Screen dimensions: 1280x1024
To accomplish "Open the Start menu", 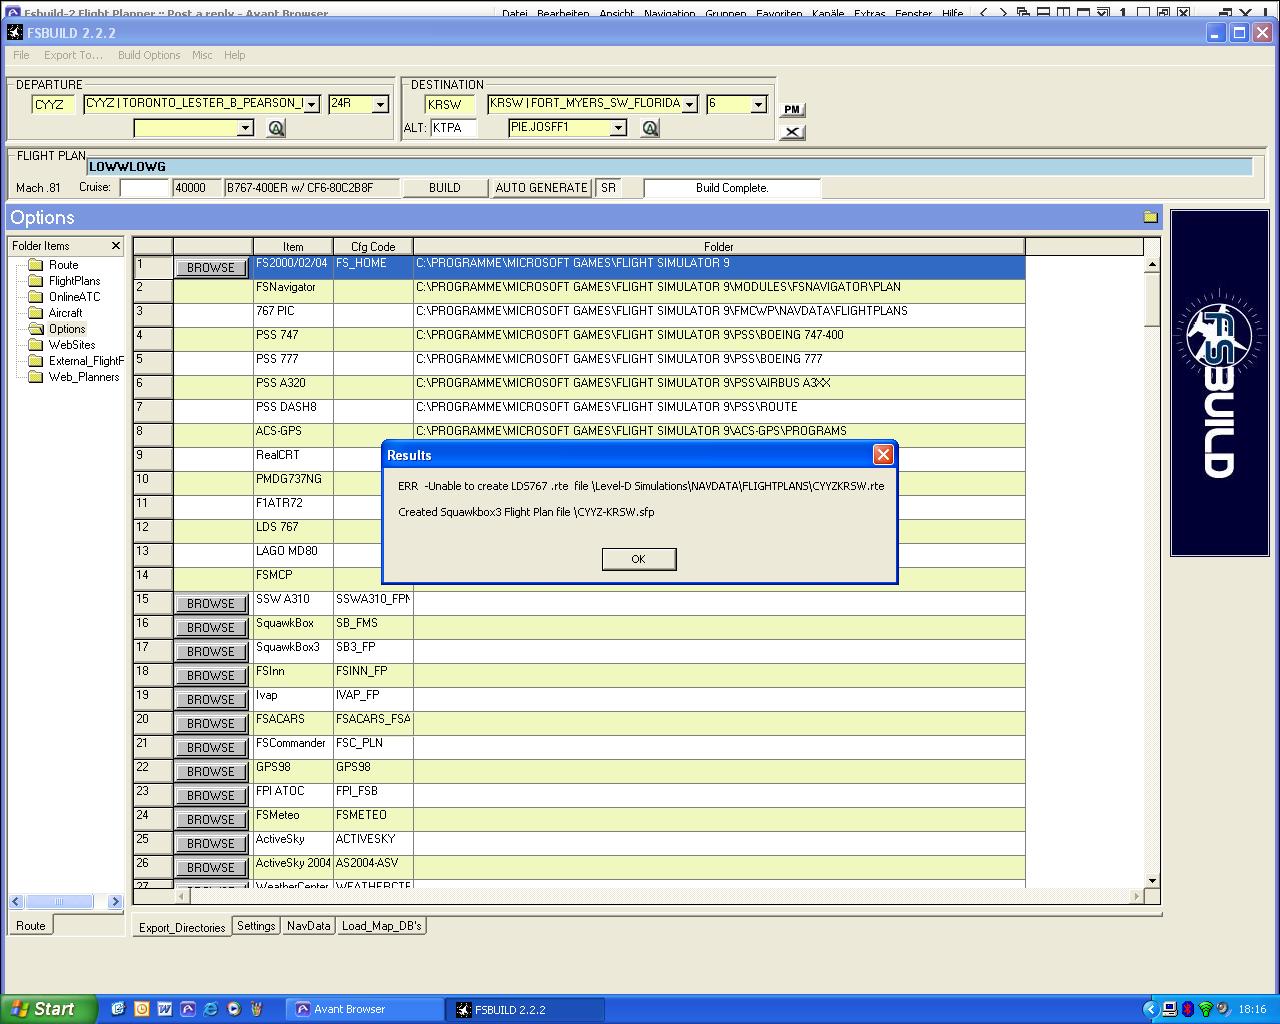I will tap(48, 1009).
